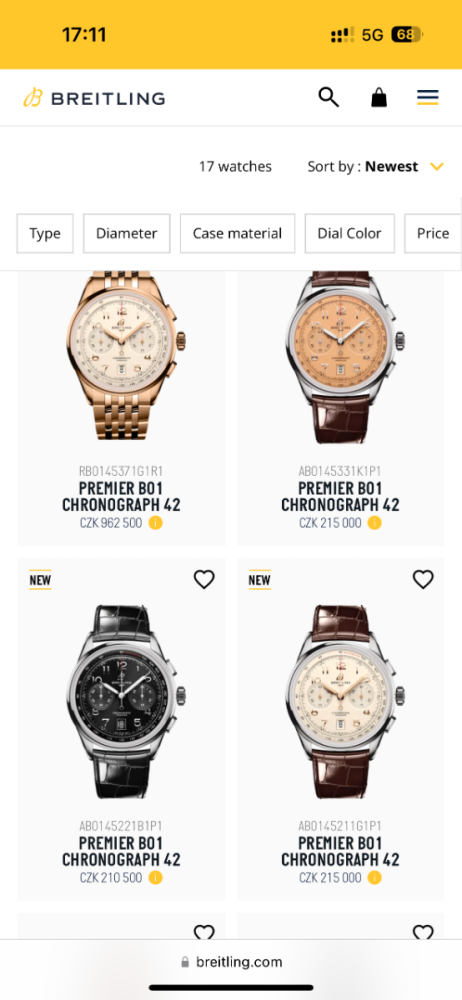
Task: Click the Breitling logo in header
Action: pos(94,98)
